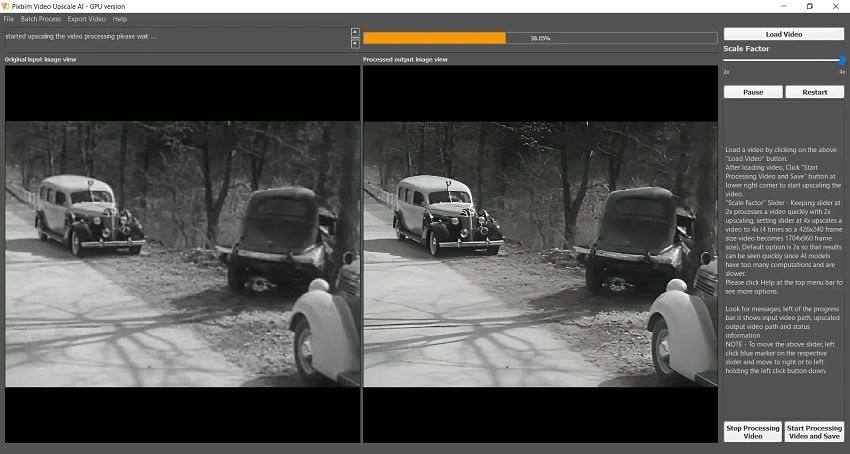Open the Export Video menu

[x=87, y=19]
